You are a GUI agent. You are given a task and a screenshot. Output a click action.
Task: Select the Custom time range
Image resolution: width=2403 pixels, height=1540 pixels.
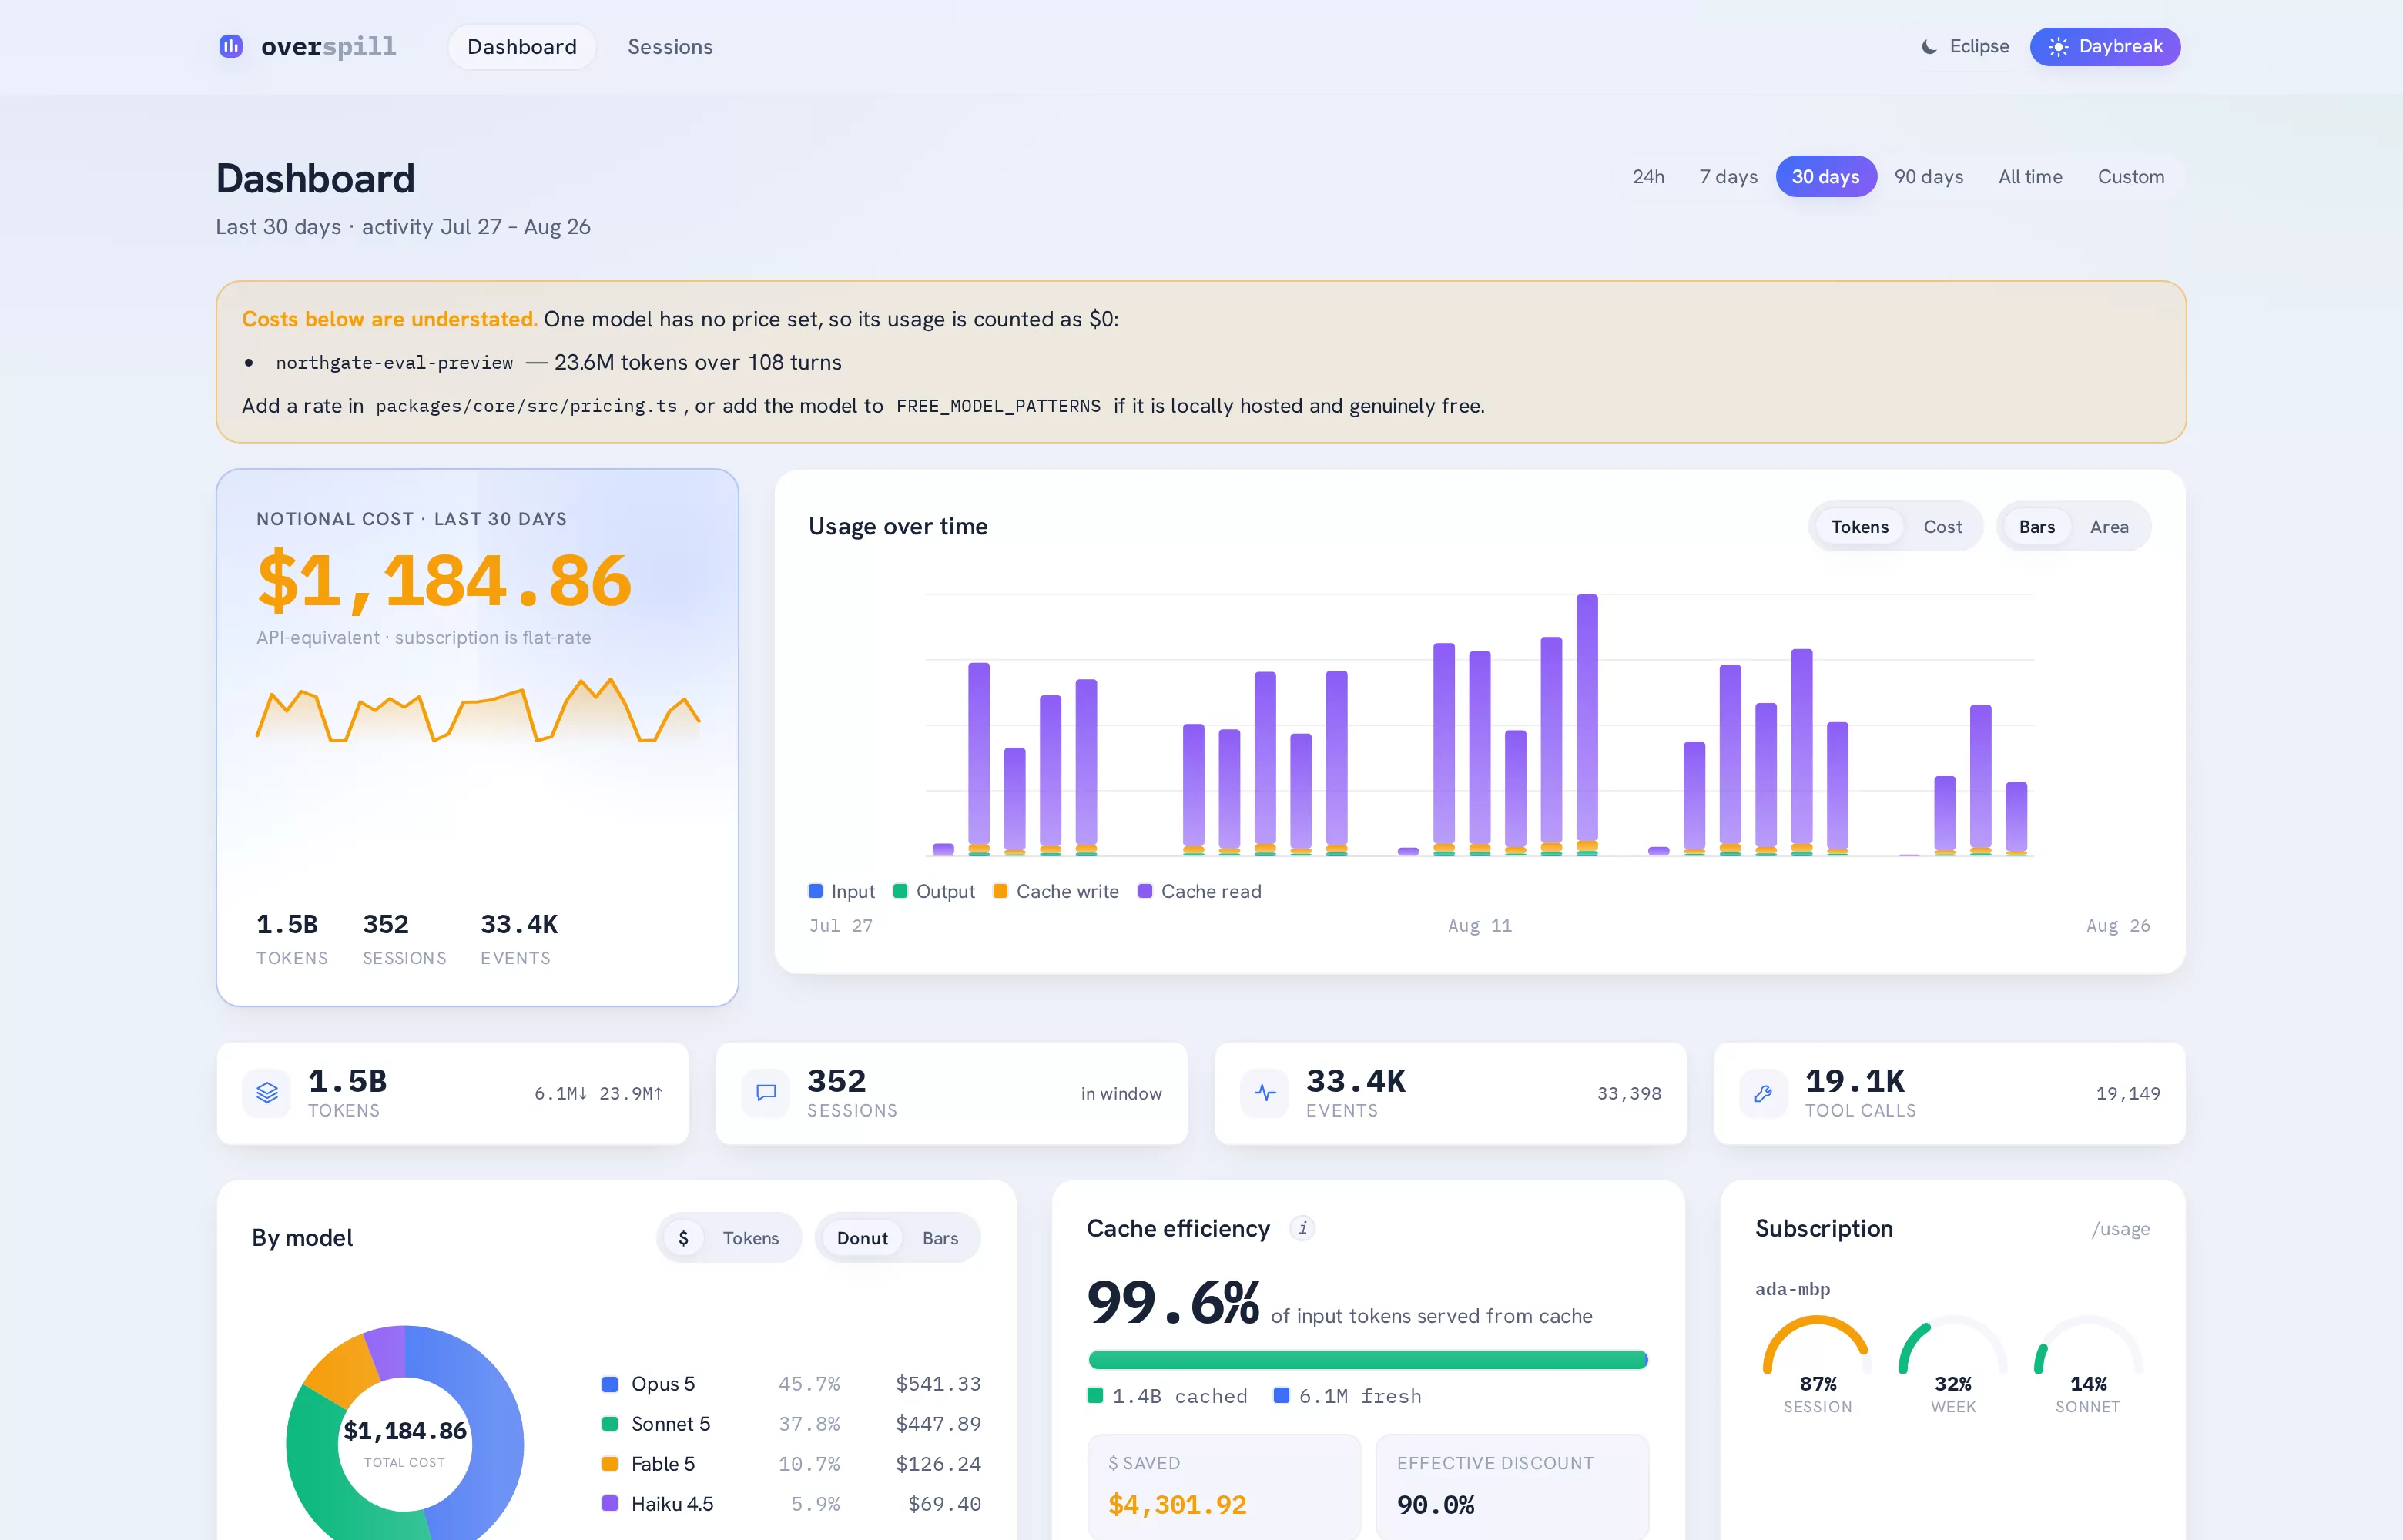tap(2131, 177)
